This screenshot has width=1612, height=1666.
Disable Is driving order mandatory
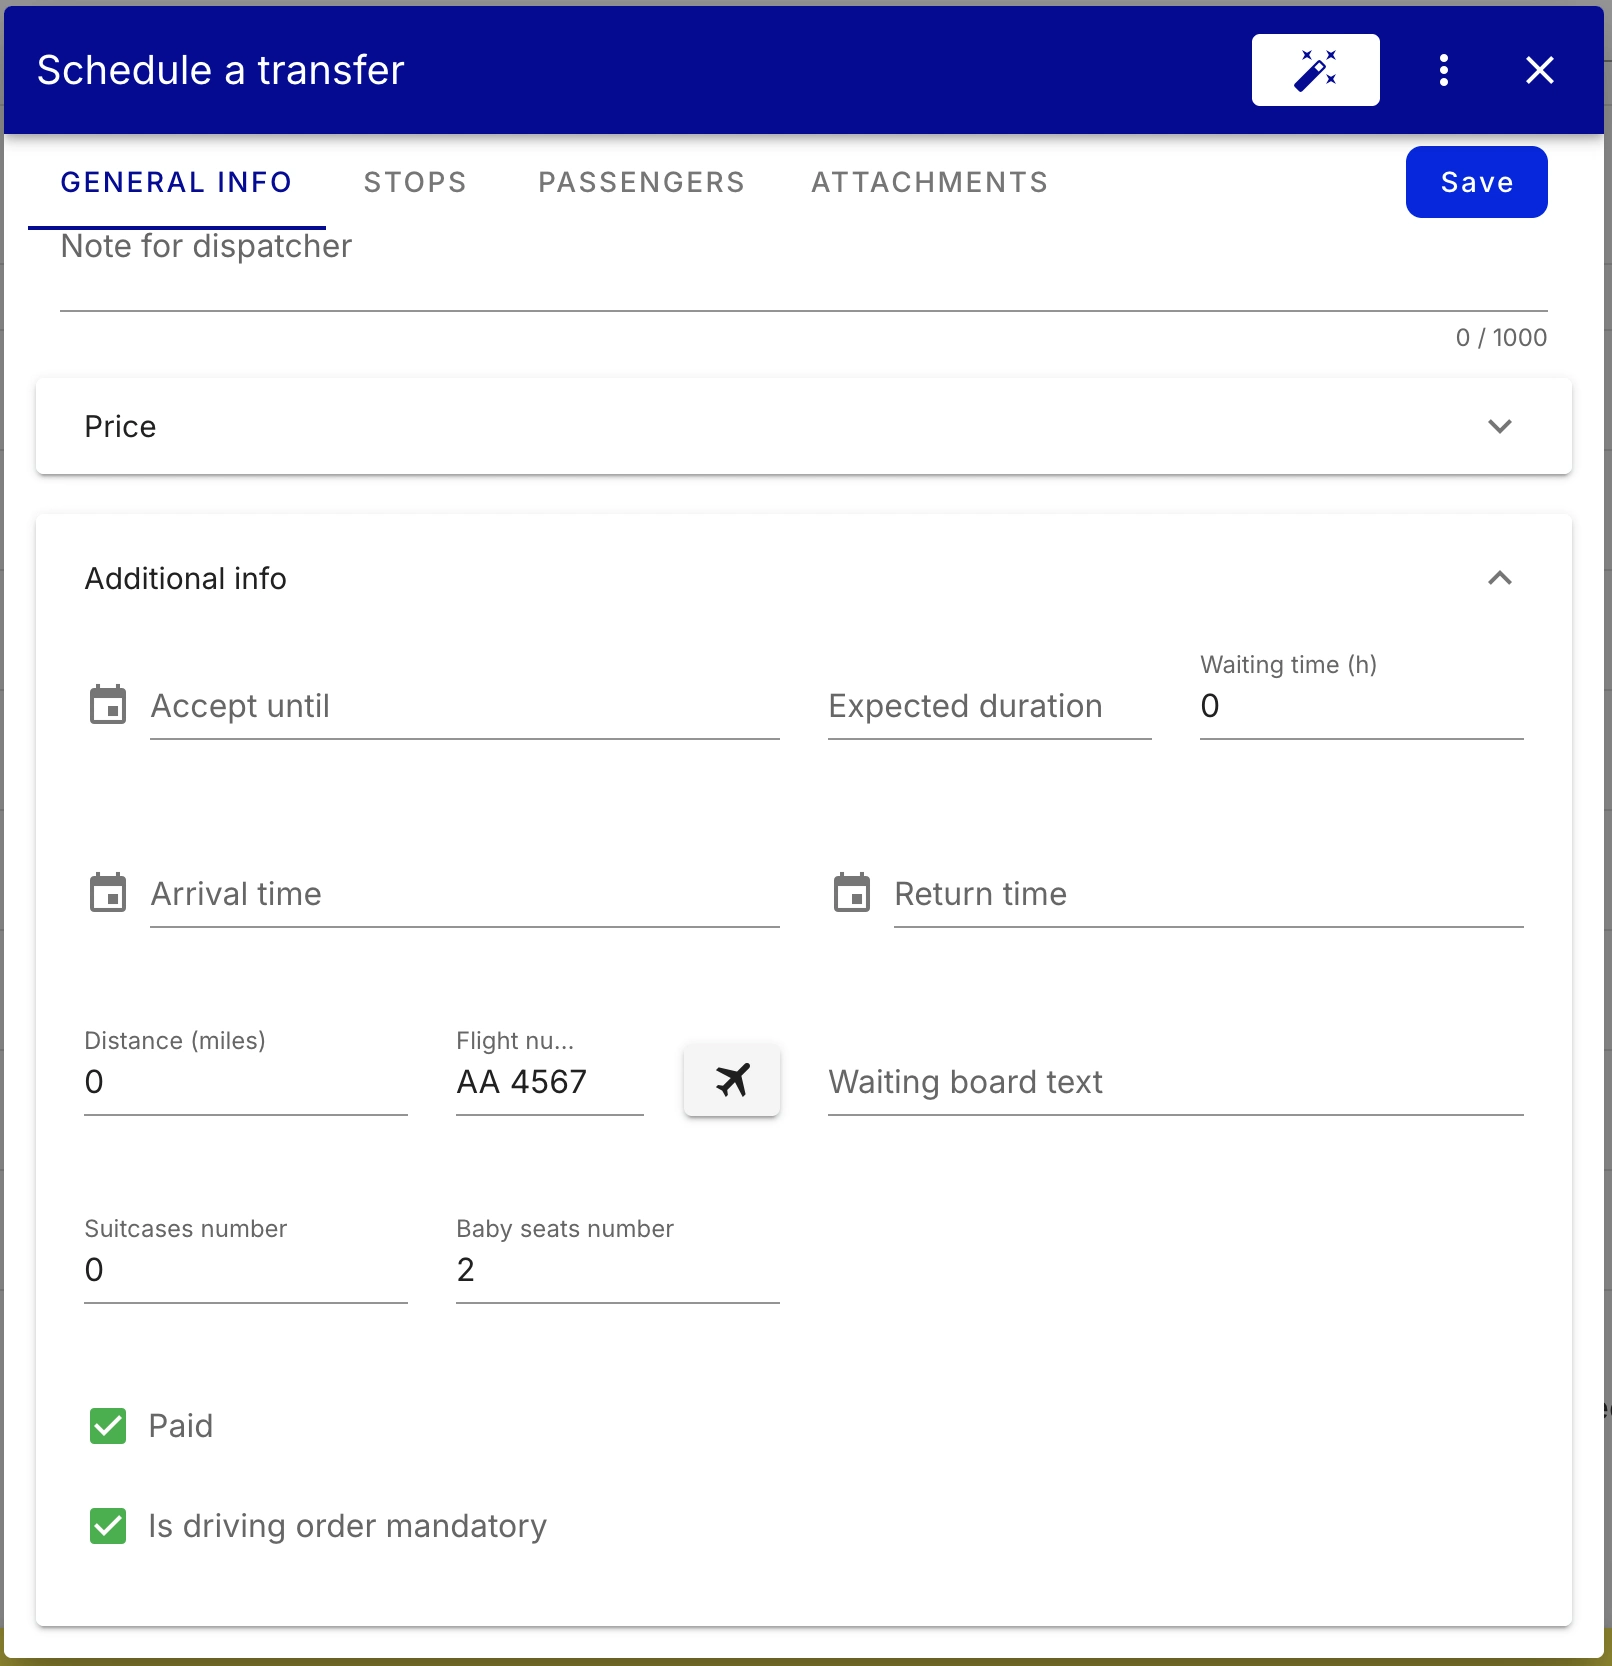(108, 1526)
